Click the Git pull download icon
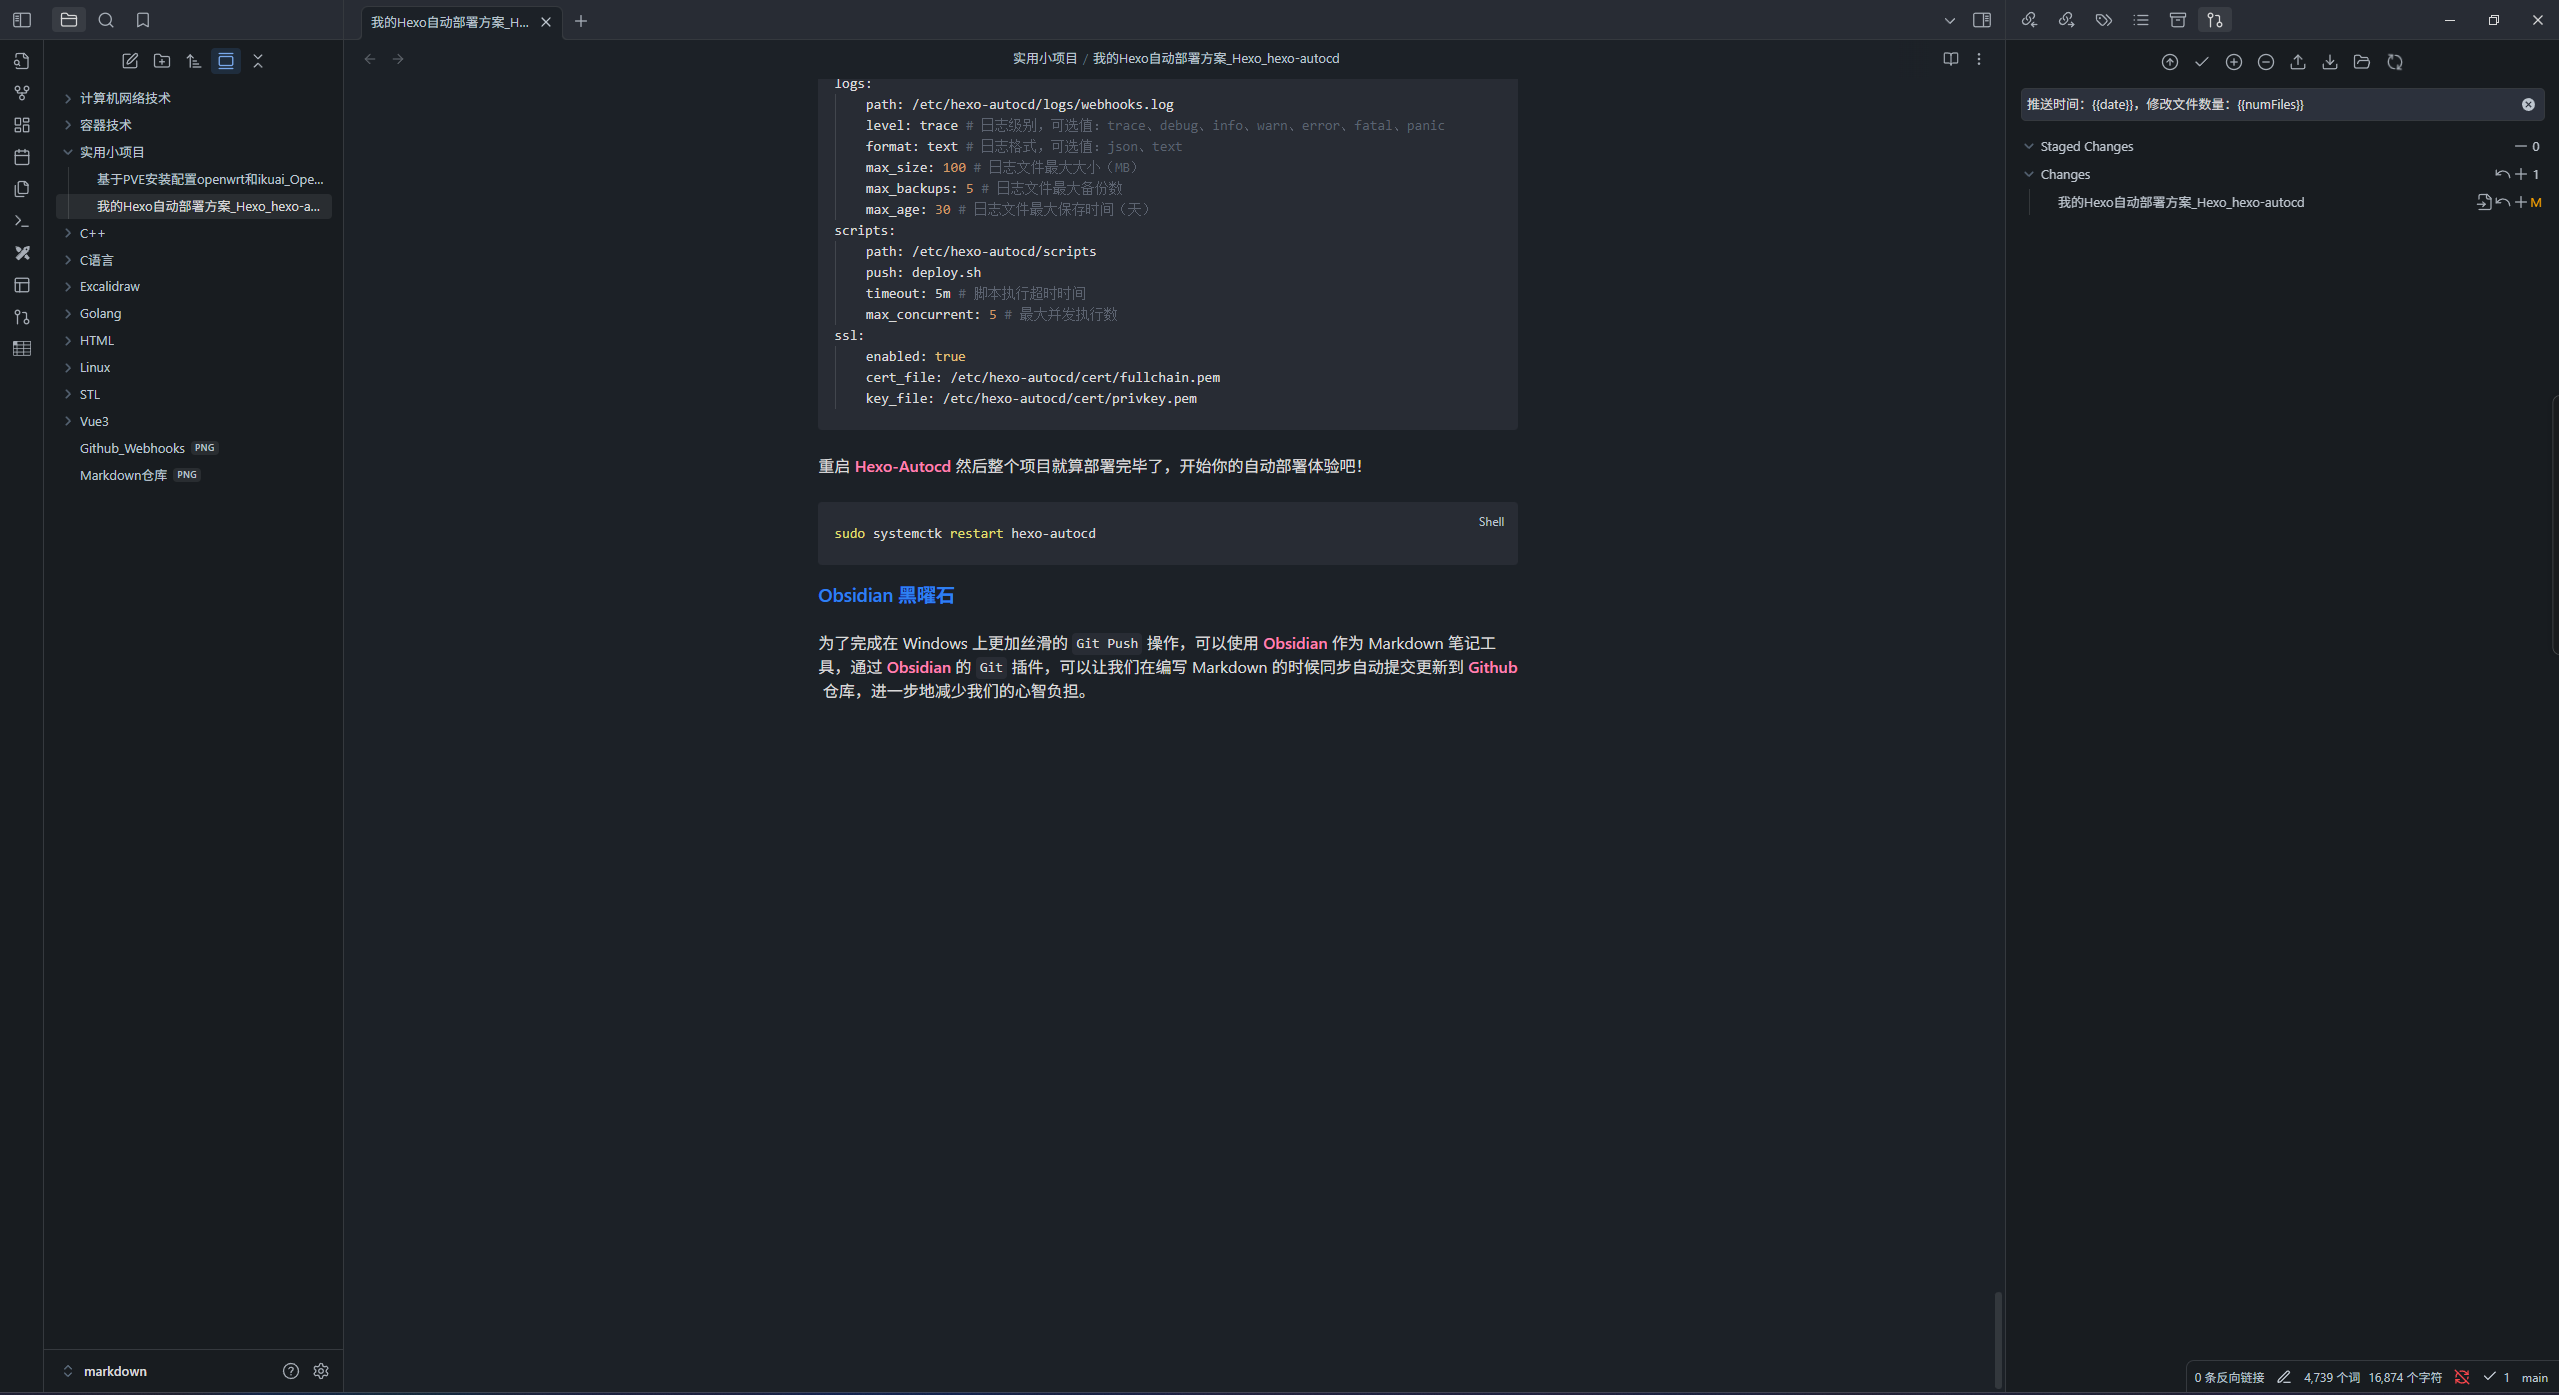The image size is (2559, 1395). click(x=2329, y=62)
